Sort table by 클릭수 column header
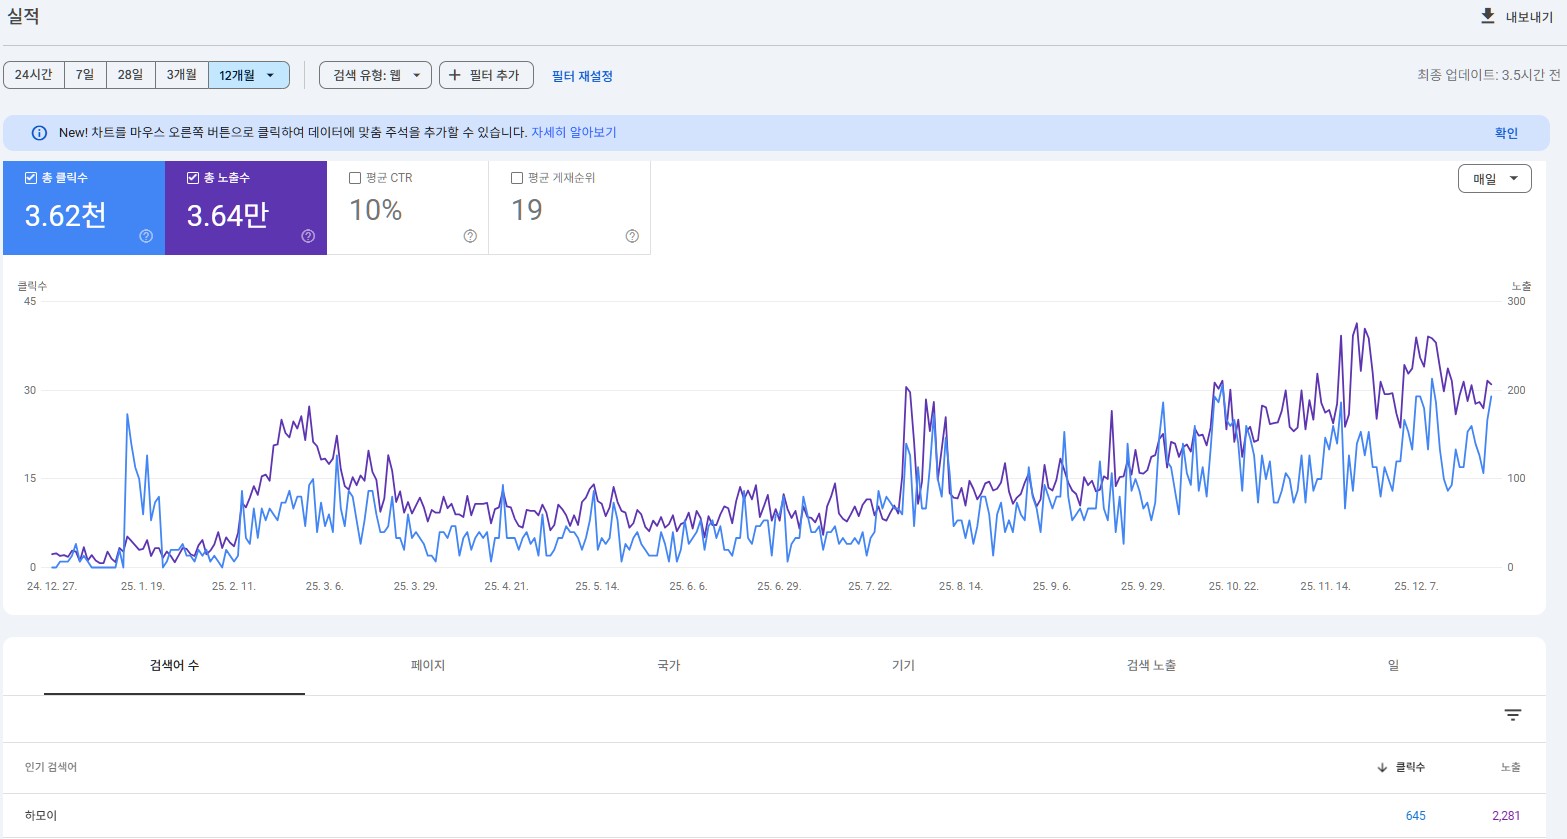 1409,767
